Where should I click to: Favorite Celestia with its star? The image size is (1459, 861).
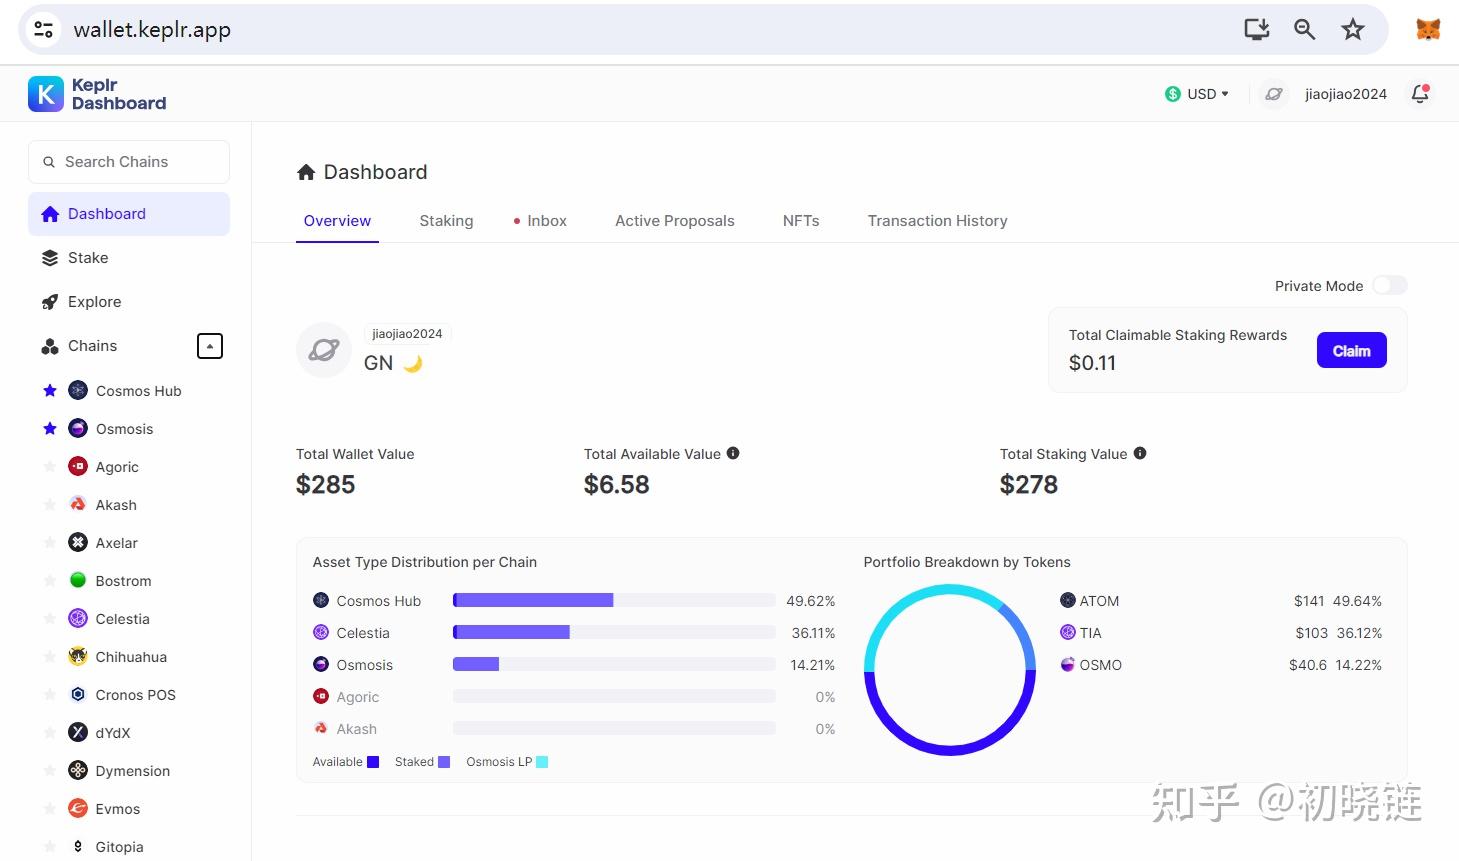(x=50, y=619)
